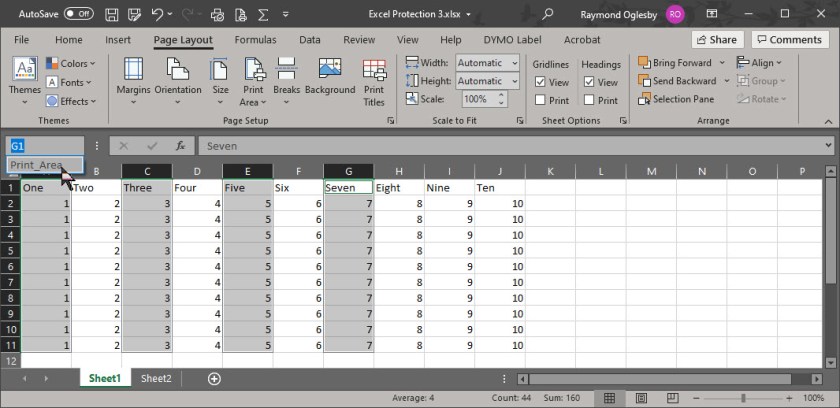Click cell containing Eight

coord(399,188)
